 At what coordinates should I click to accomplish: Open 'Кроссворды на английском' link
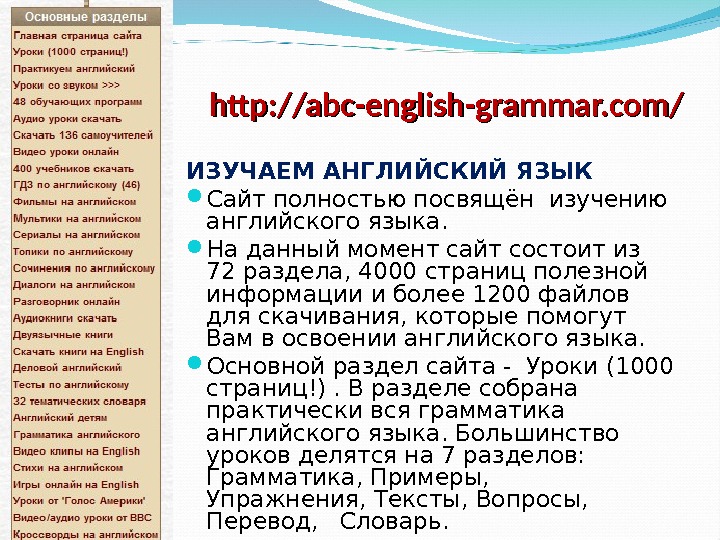(x=85, y=534)
